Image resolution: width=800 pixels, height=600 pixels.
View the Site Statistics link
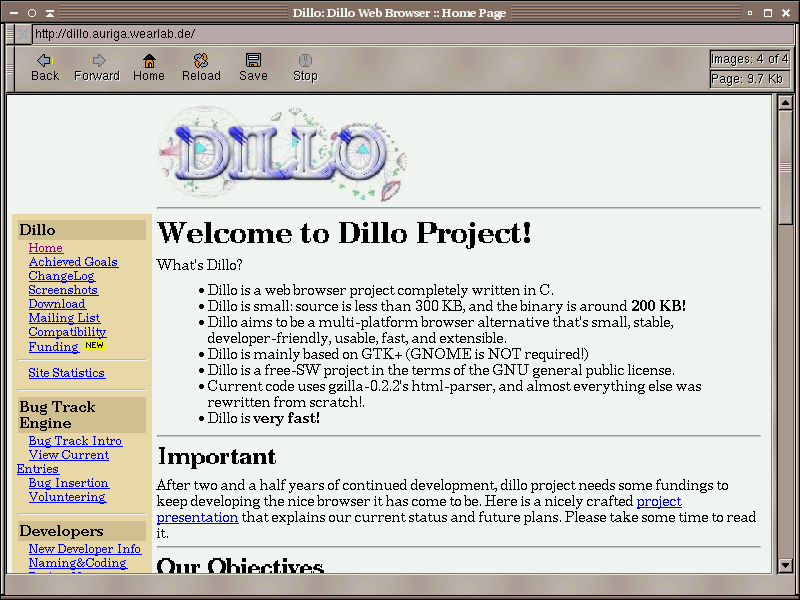66,373
